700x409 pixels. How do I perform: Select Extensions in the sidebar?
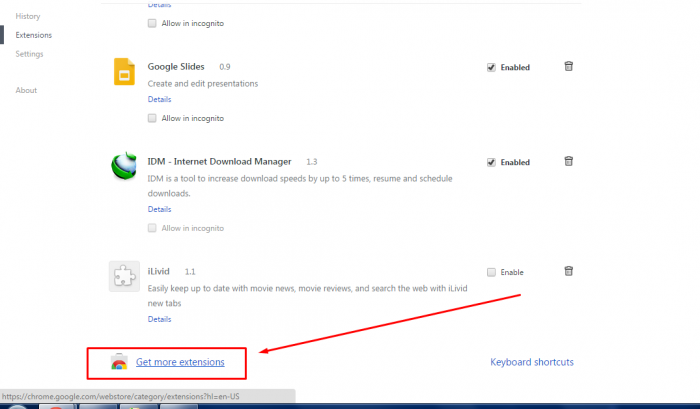tap(33, 35)
